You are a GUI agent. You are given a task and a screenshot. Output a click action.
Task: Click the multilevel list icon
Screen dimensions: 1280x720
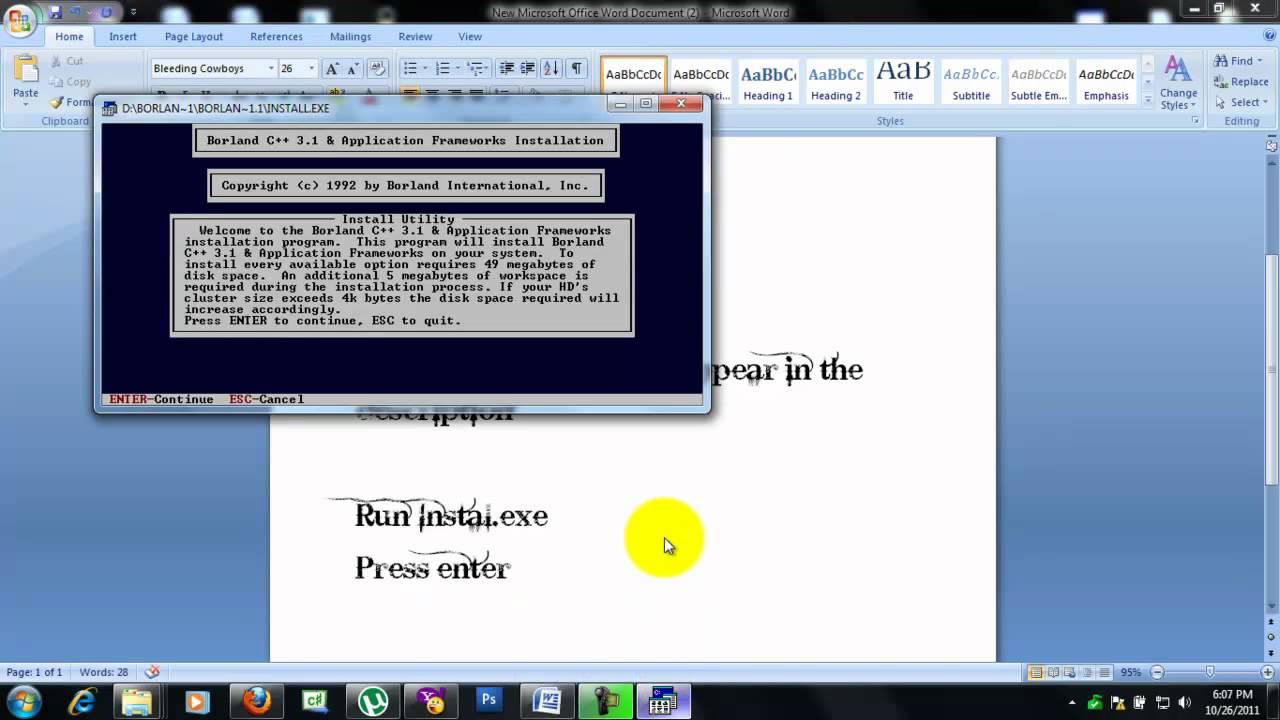click(475, 68)
